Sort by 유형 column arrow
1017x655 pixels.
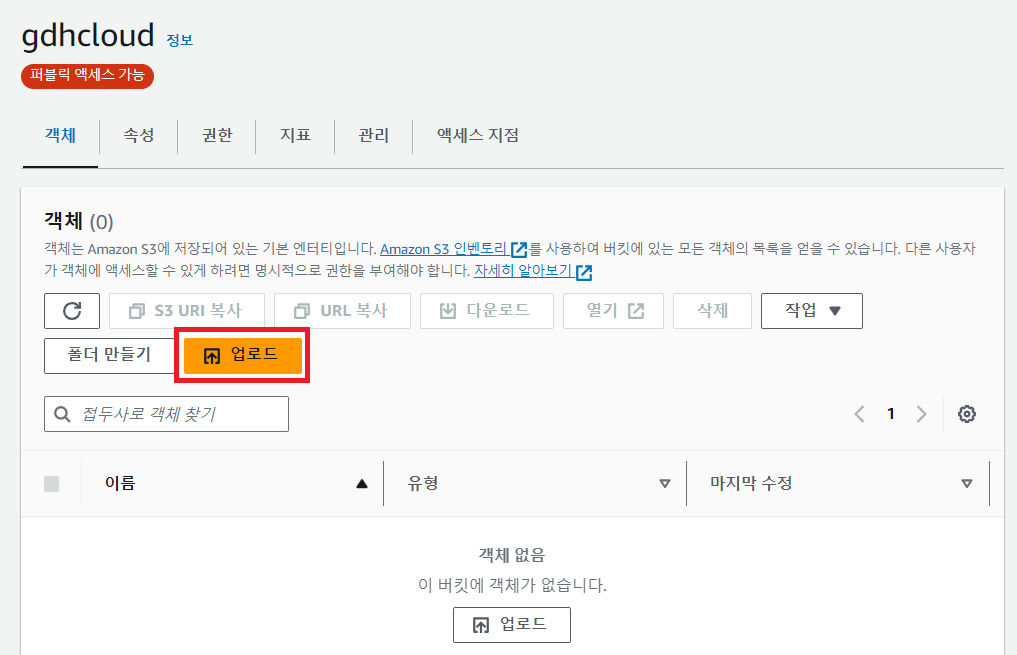(664, 483)
